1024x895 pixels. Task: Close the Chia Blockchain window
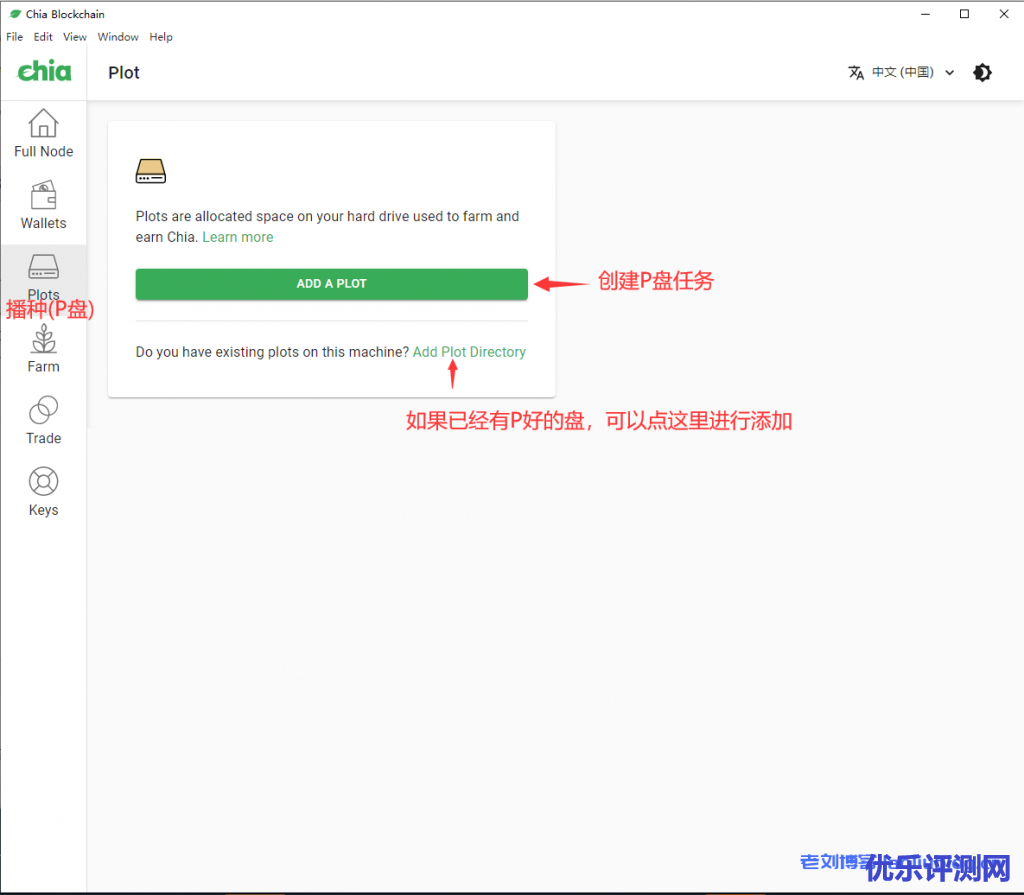coord(1004,14)
